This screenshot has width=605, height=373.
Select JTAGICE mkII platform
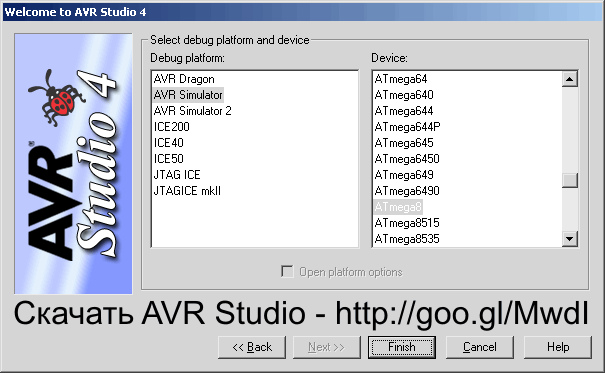point(187,191)
